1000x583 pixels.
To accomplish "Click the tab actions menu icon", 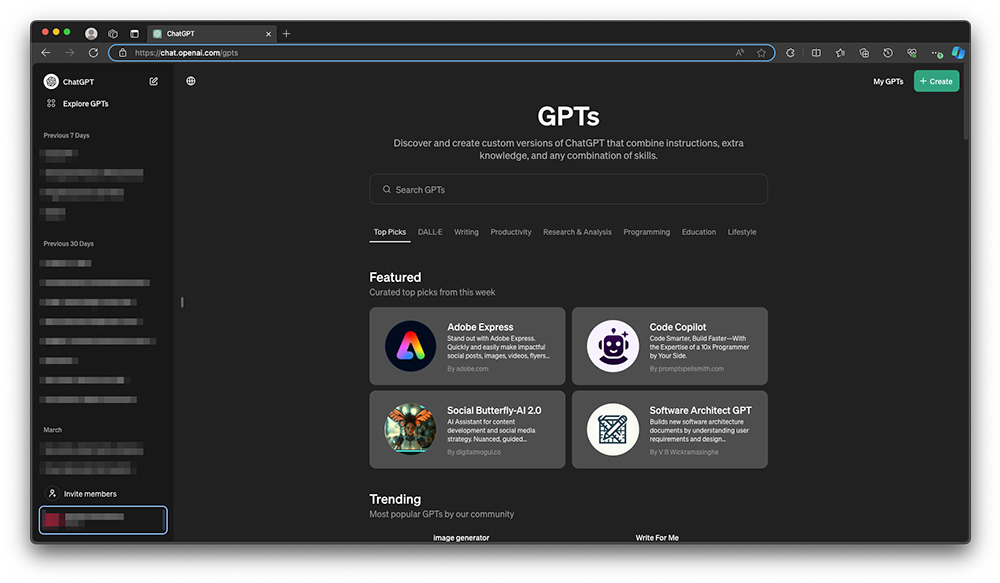I will (134, 34).
